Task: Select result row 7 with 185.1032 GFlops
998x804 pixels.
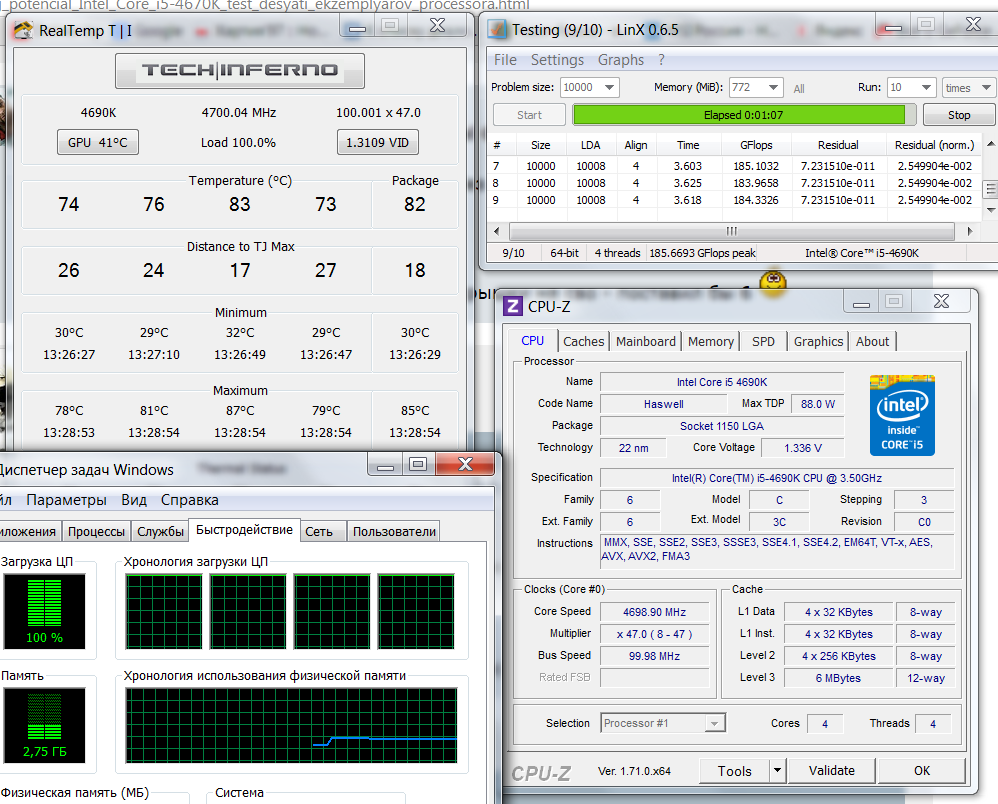Action: pos(735,166)
